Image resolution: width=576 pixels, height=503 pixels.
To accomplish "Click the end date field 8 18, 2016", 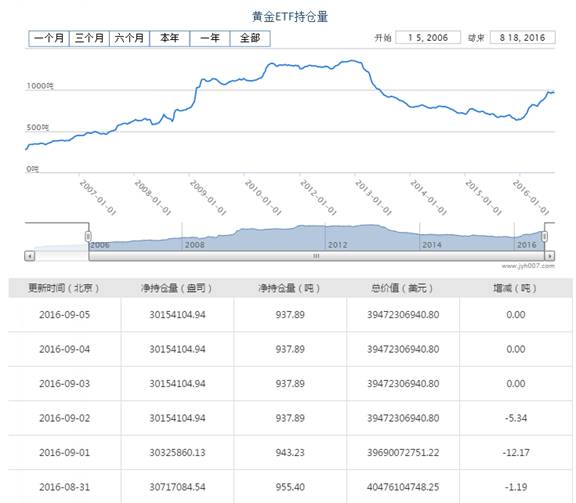I will point(522,37).
